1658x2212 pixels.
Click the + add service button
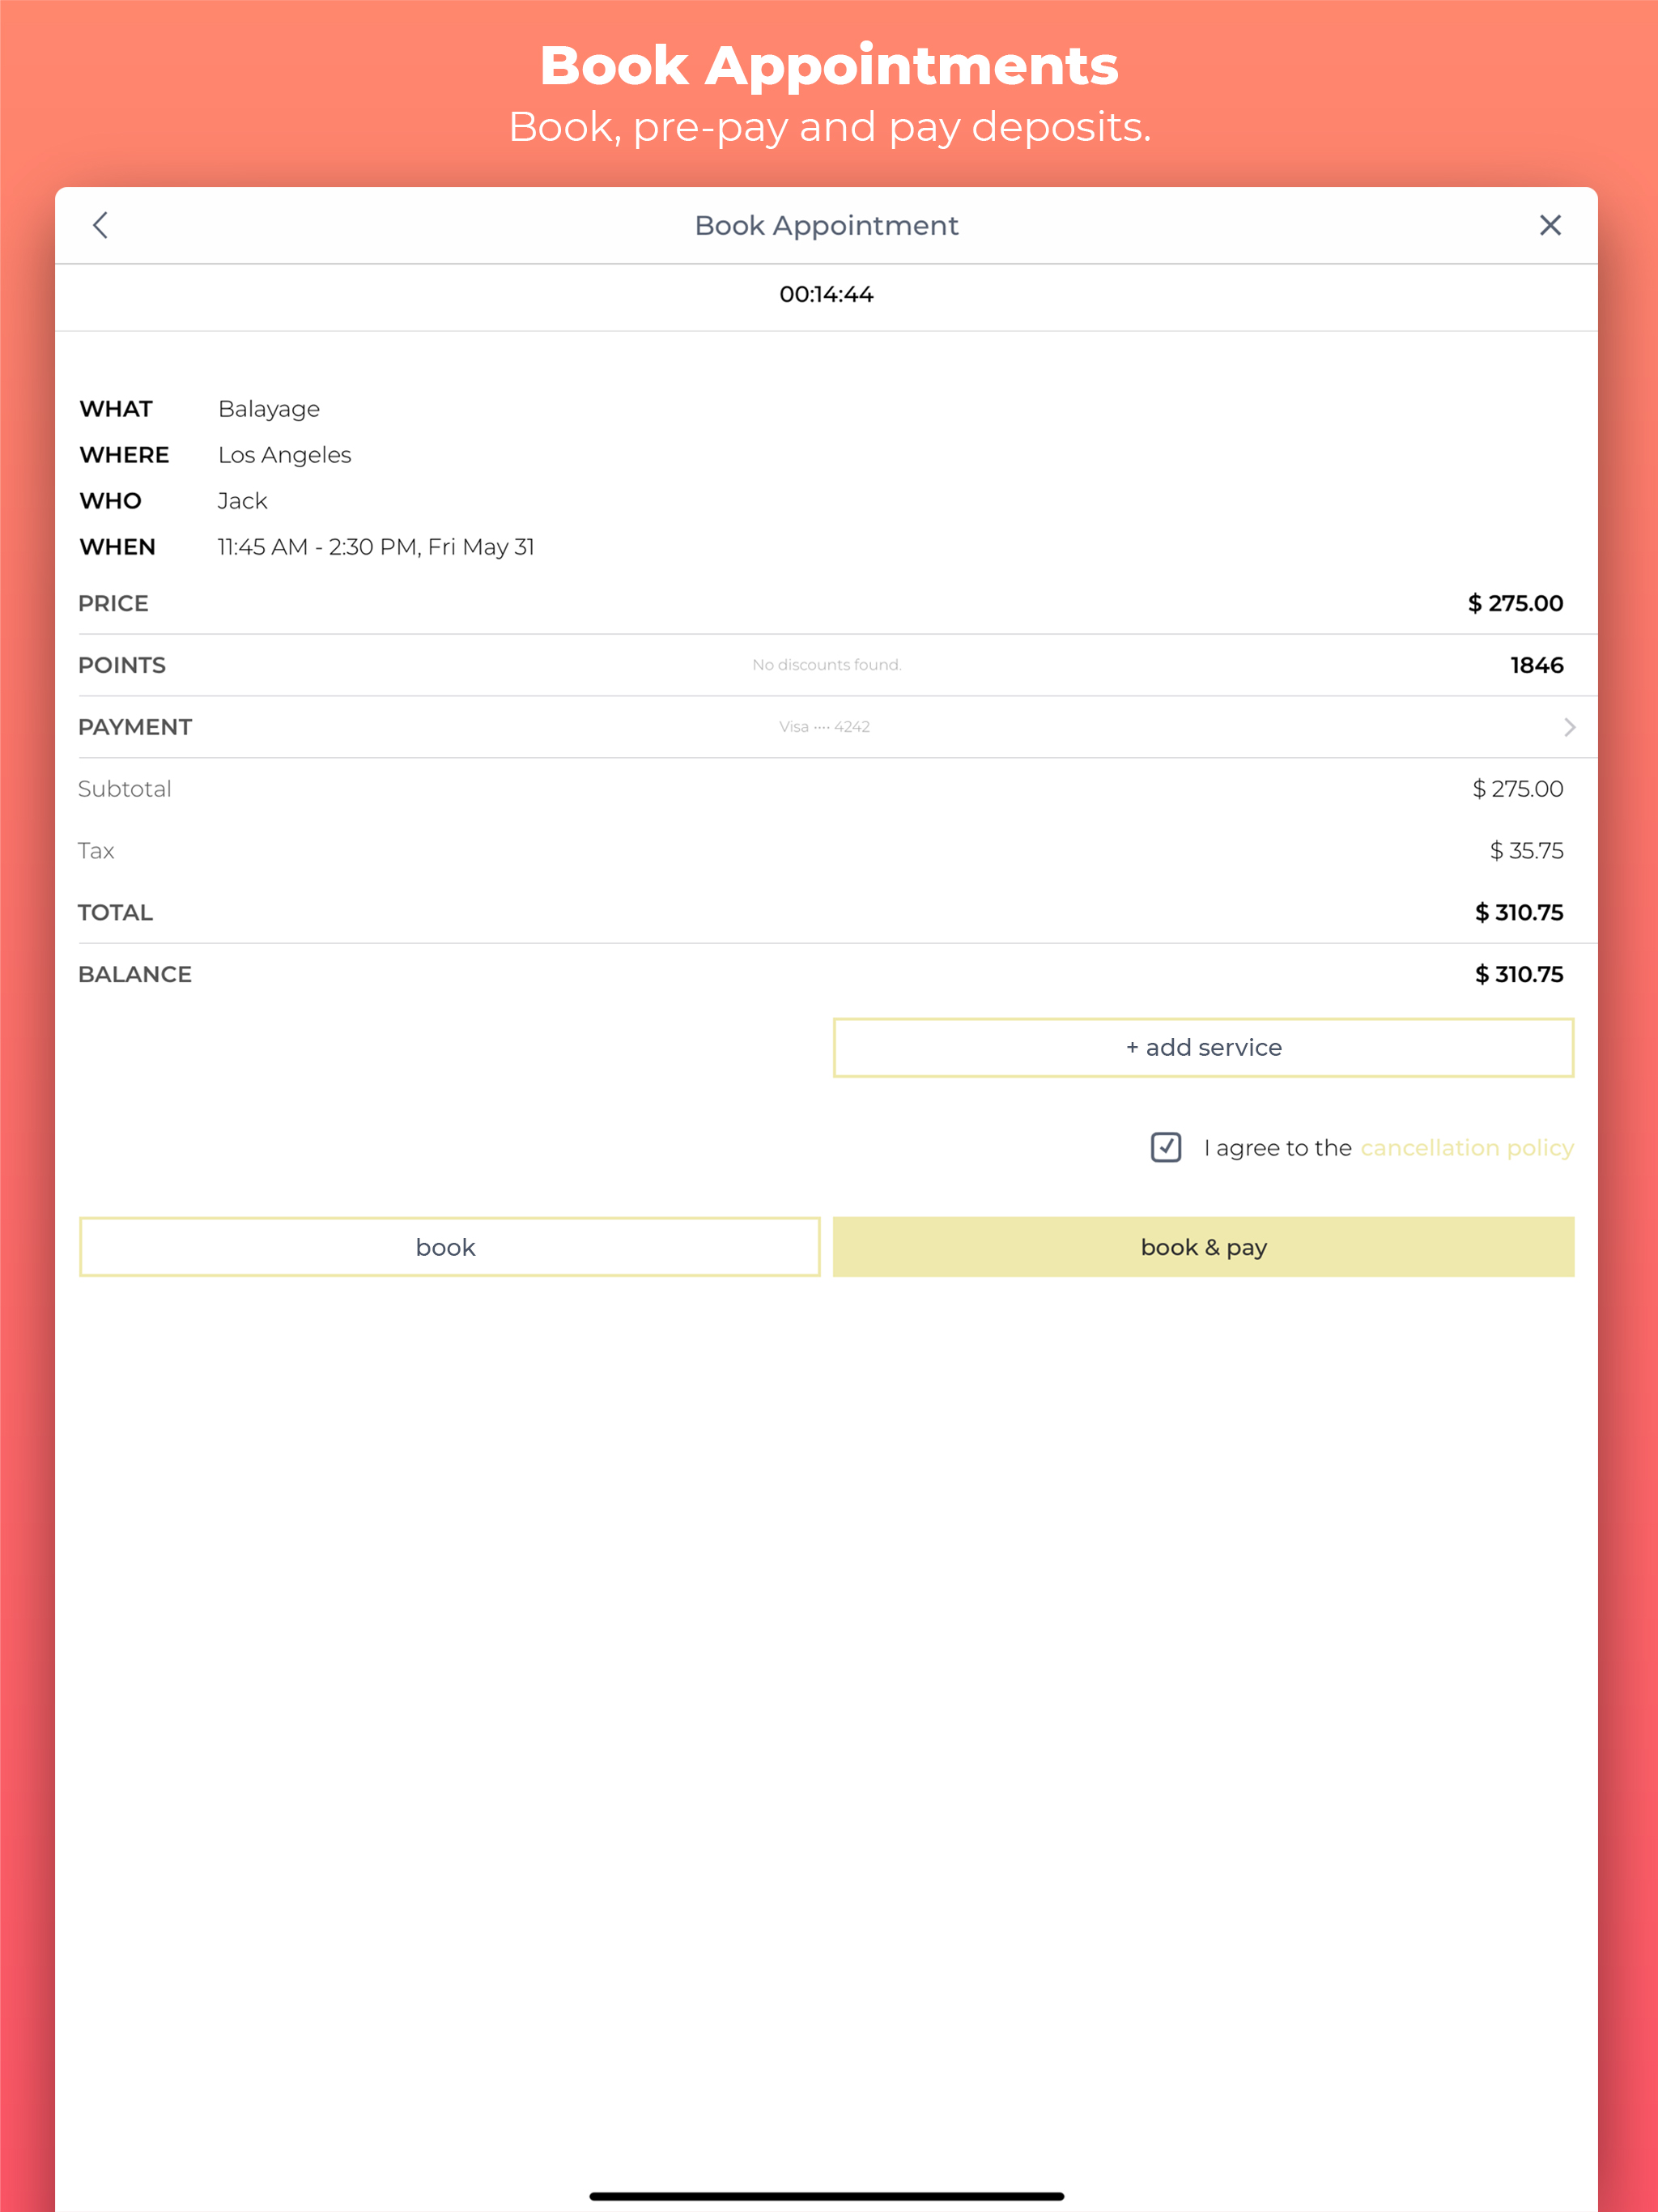coord(1203,1047)
